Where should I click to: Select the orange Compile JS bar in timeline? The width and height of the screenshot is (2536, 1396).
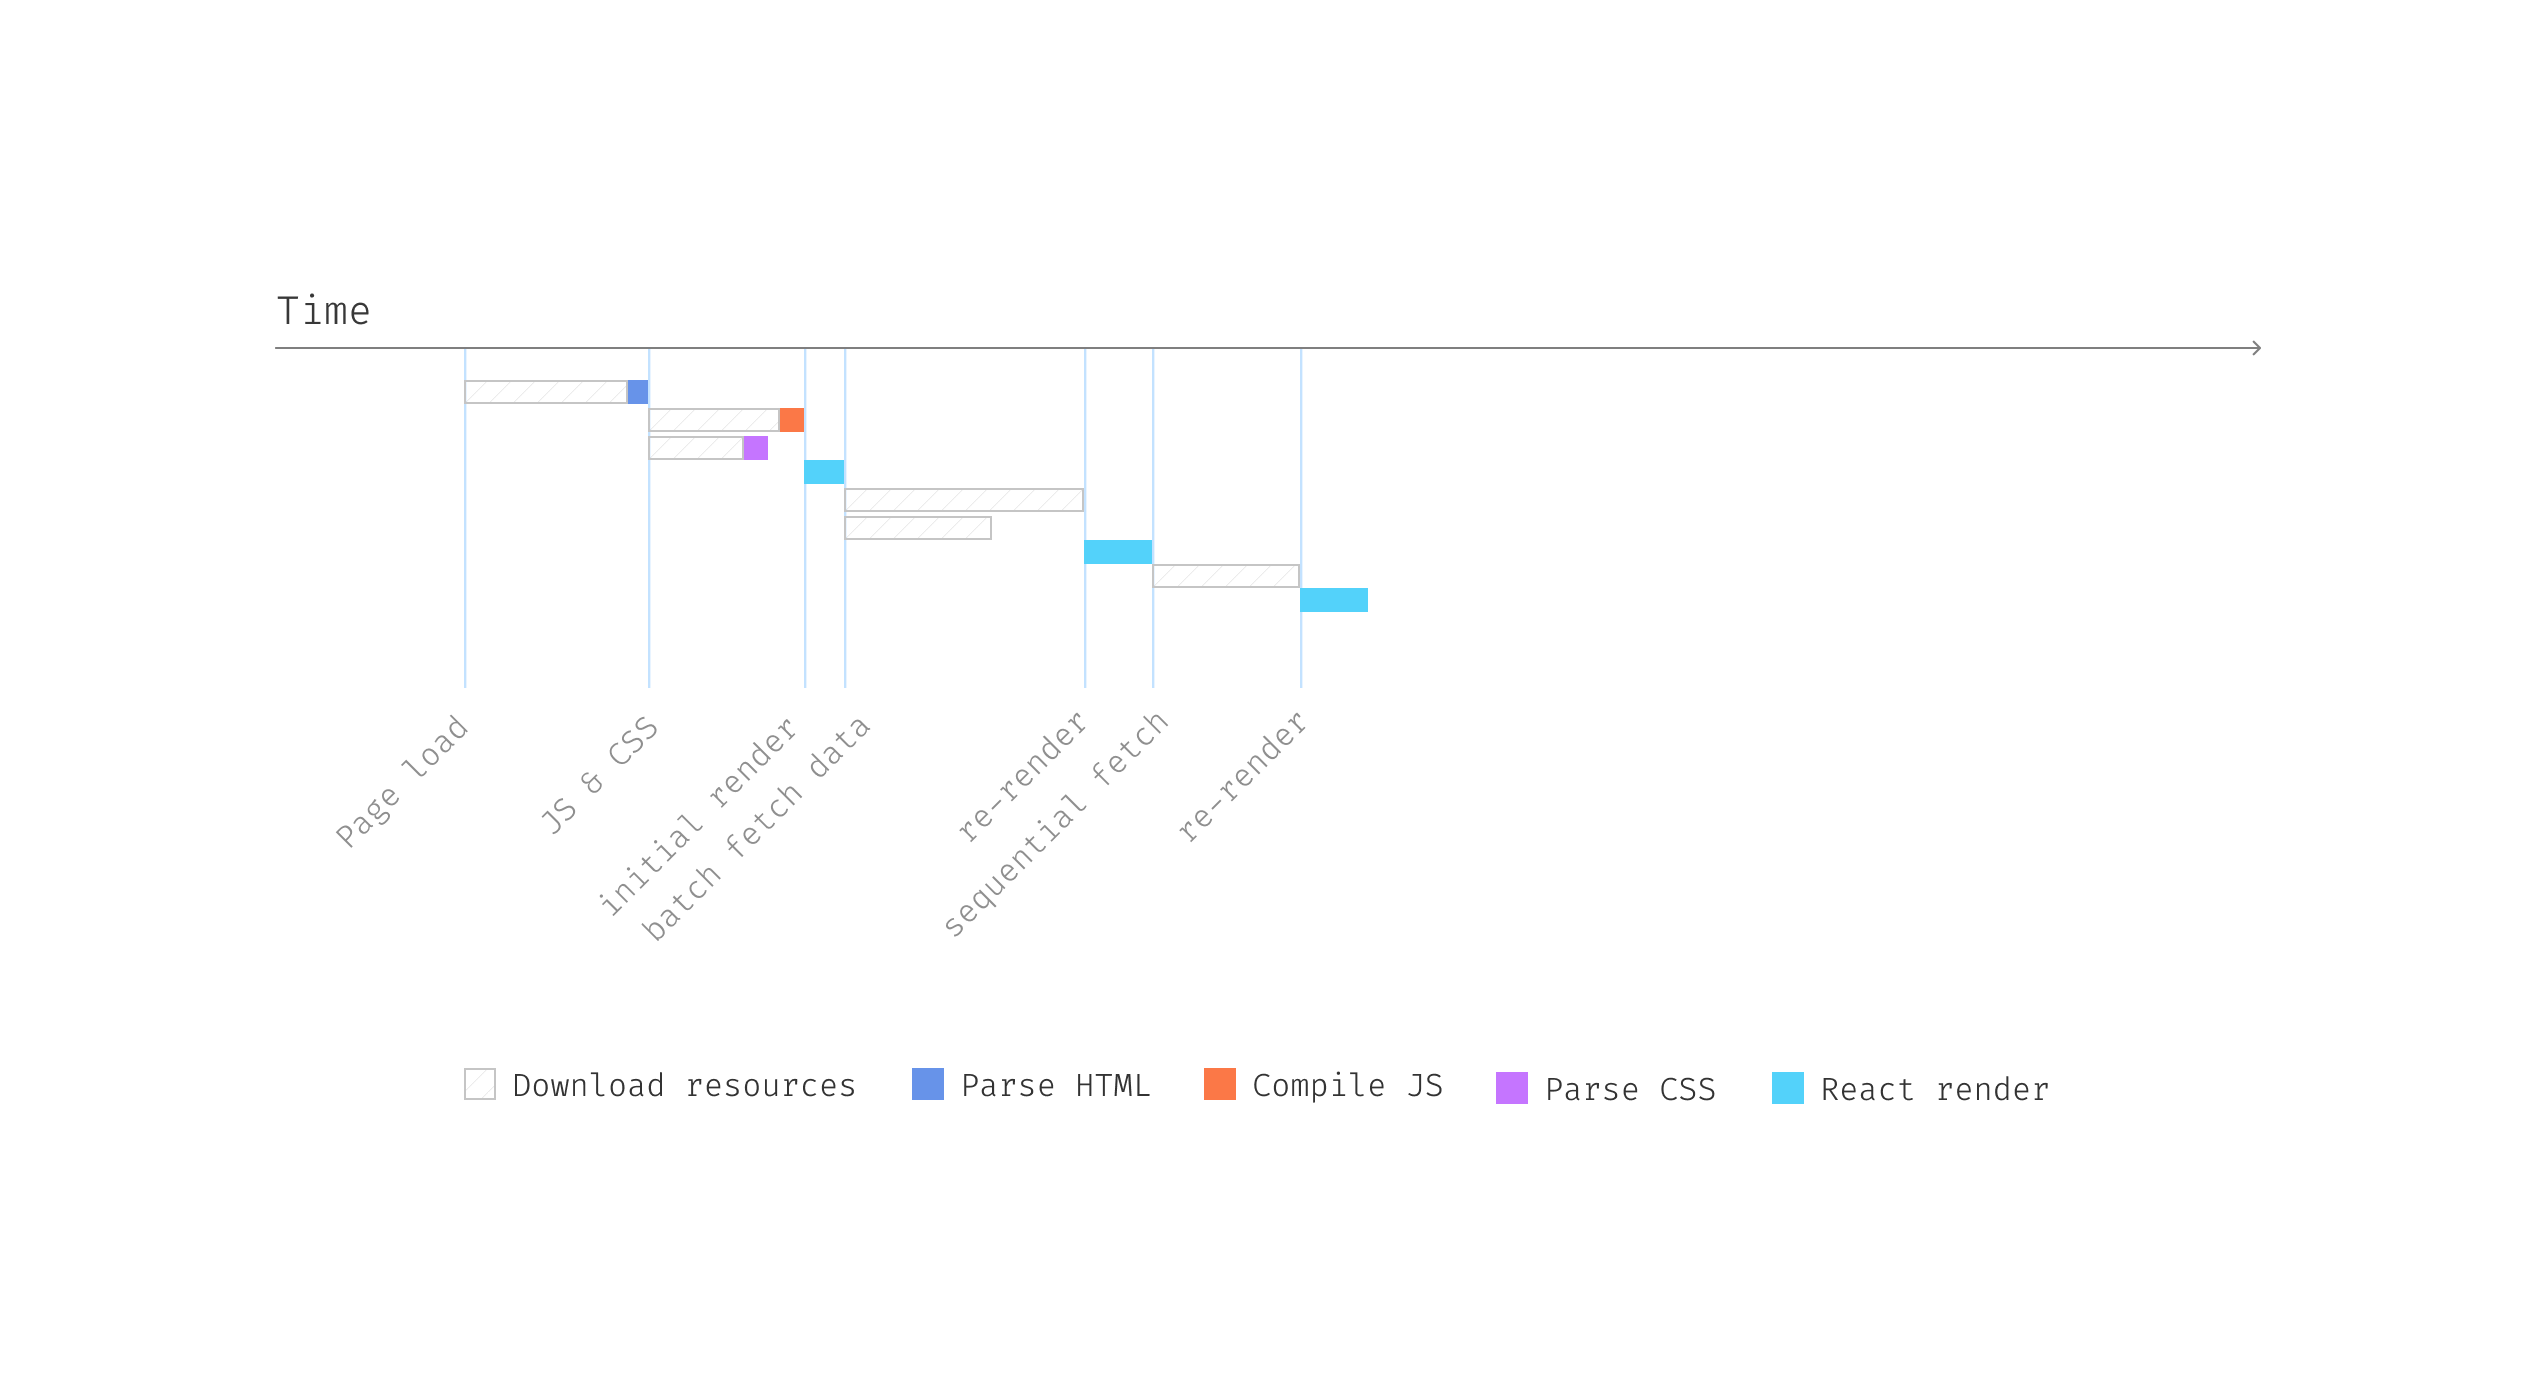coord(792,420)
